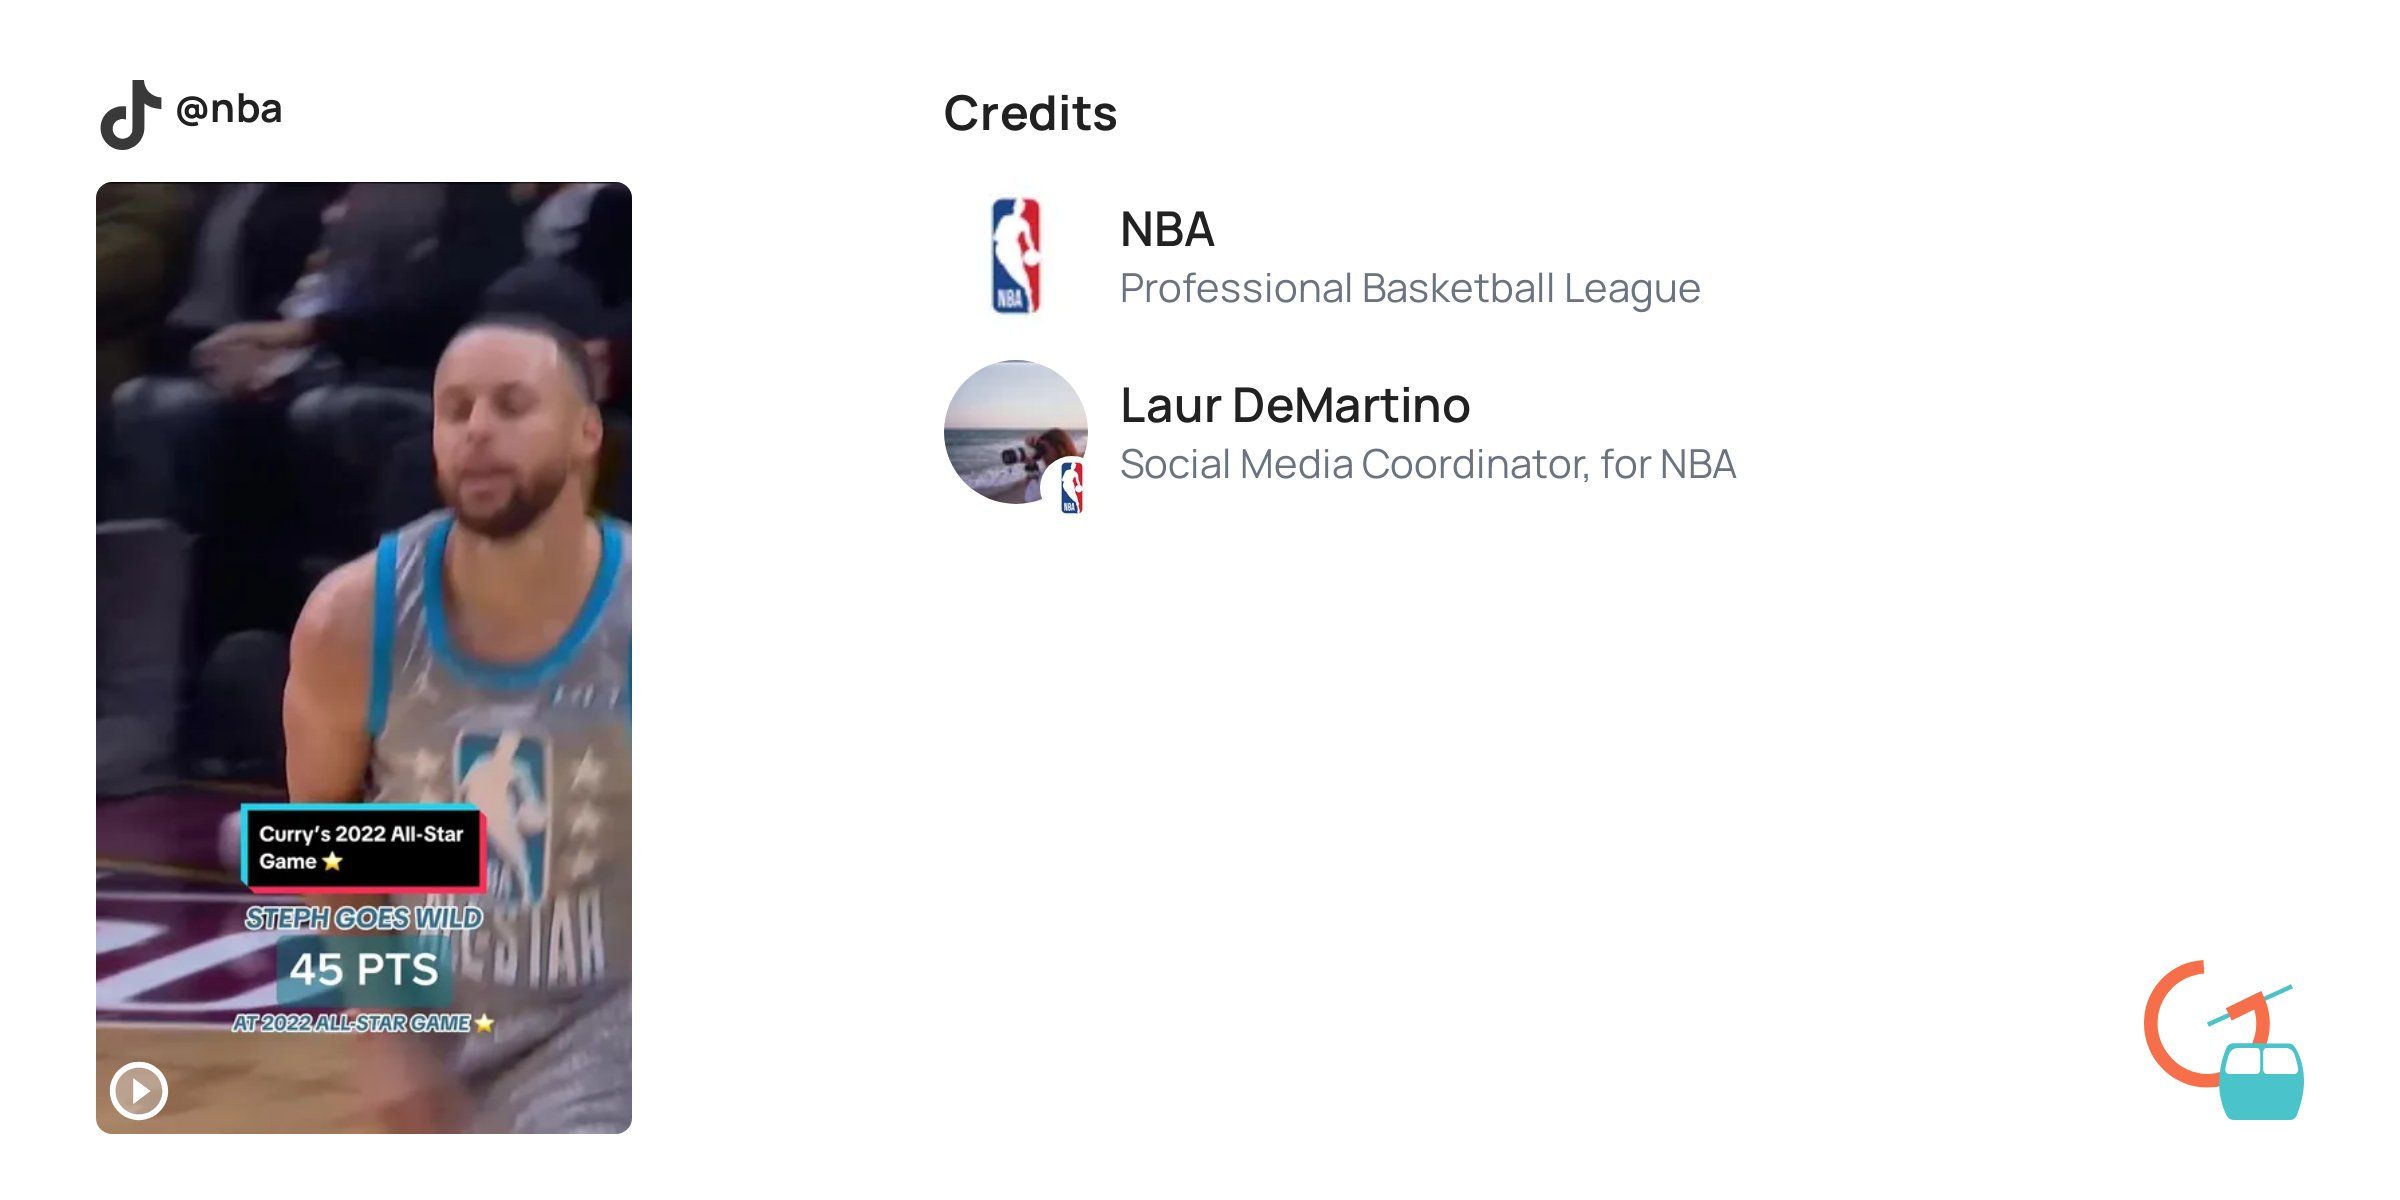Select Professional Basketball League subtitle text
Viewport: 2400px width, 1200px height.
(1410, 289)
